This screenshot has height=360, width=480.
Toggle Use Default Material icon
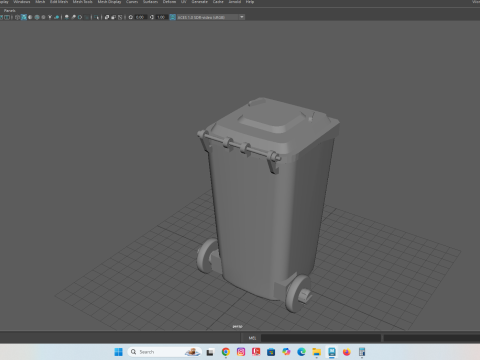[30, 17]
